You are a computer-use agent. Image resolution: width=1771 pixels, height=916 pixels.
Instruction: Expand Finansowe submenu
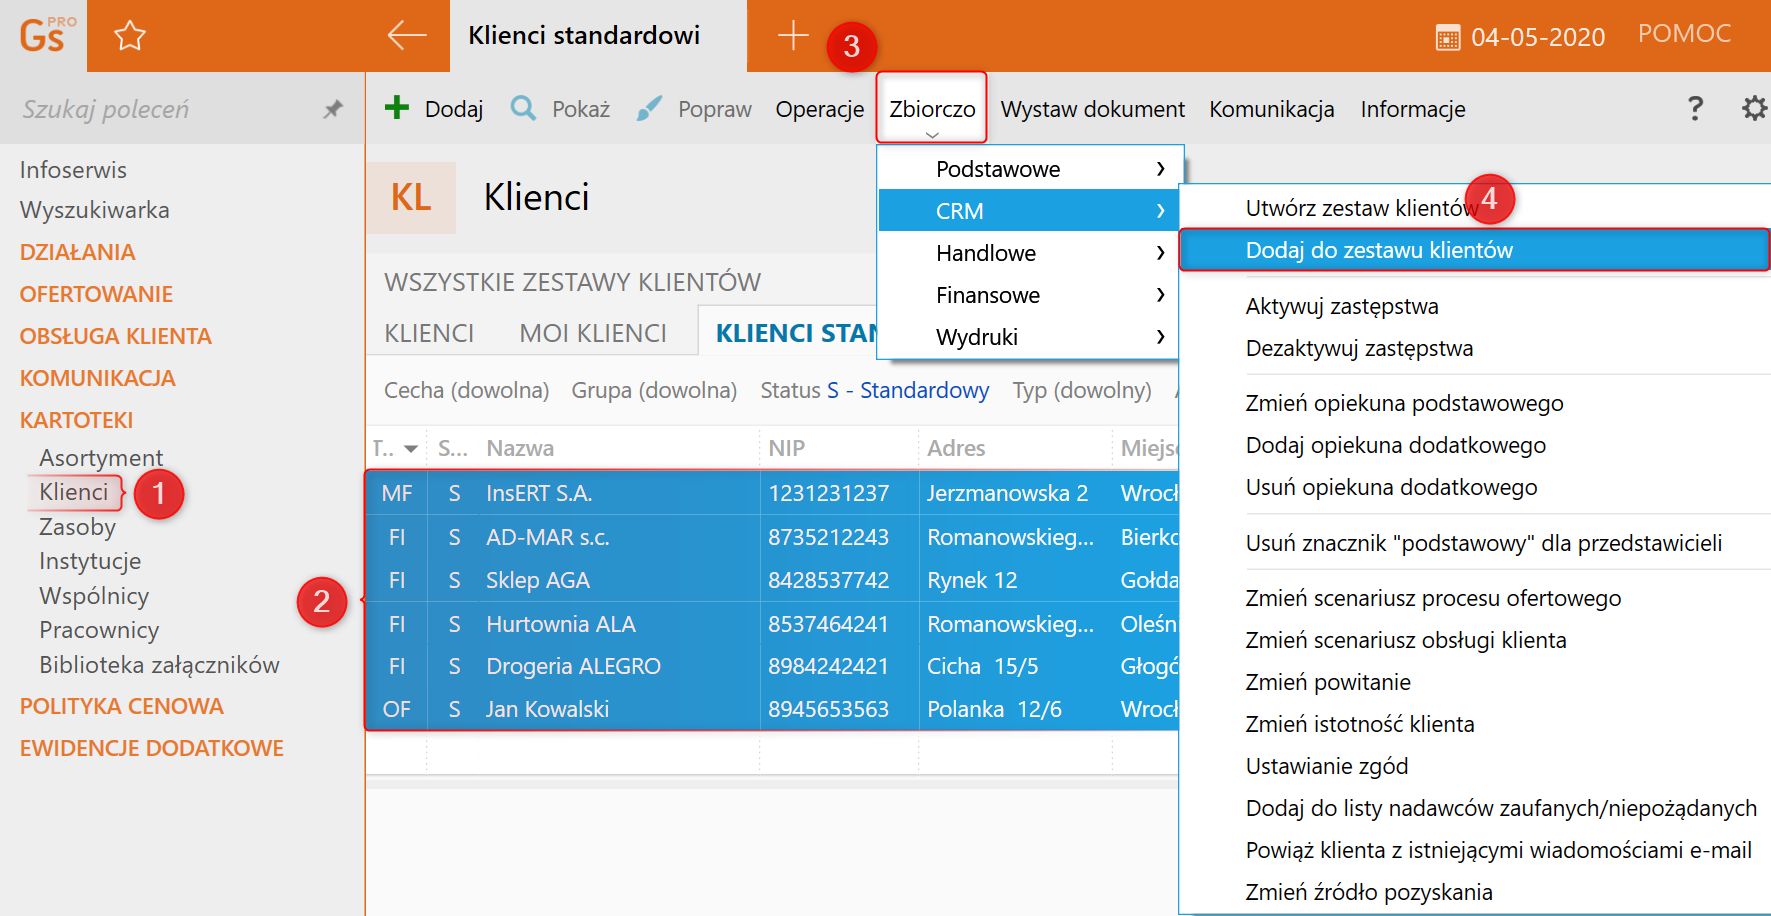(1028, 295)
